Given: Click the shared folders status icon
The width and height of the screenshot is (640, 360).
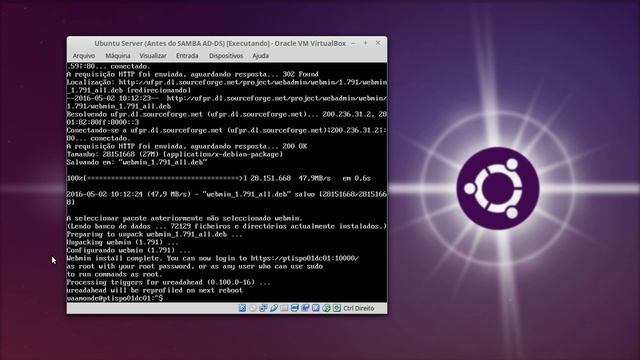Looking at the screenshot, I should tap(284, 308).
